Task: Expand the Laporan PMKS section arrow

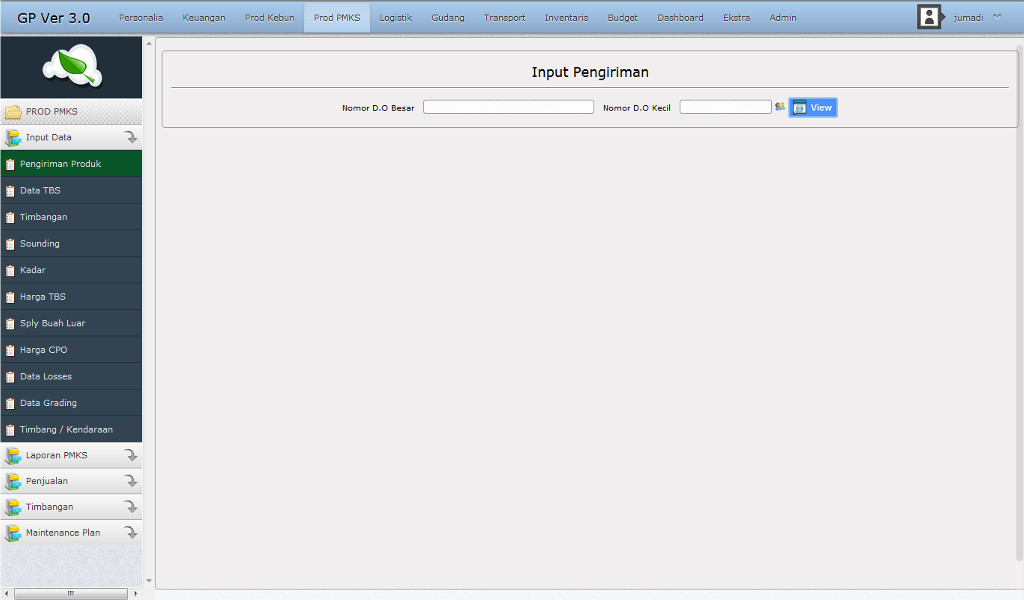Action: tap(131, 455)
